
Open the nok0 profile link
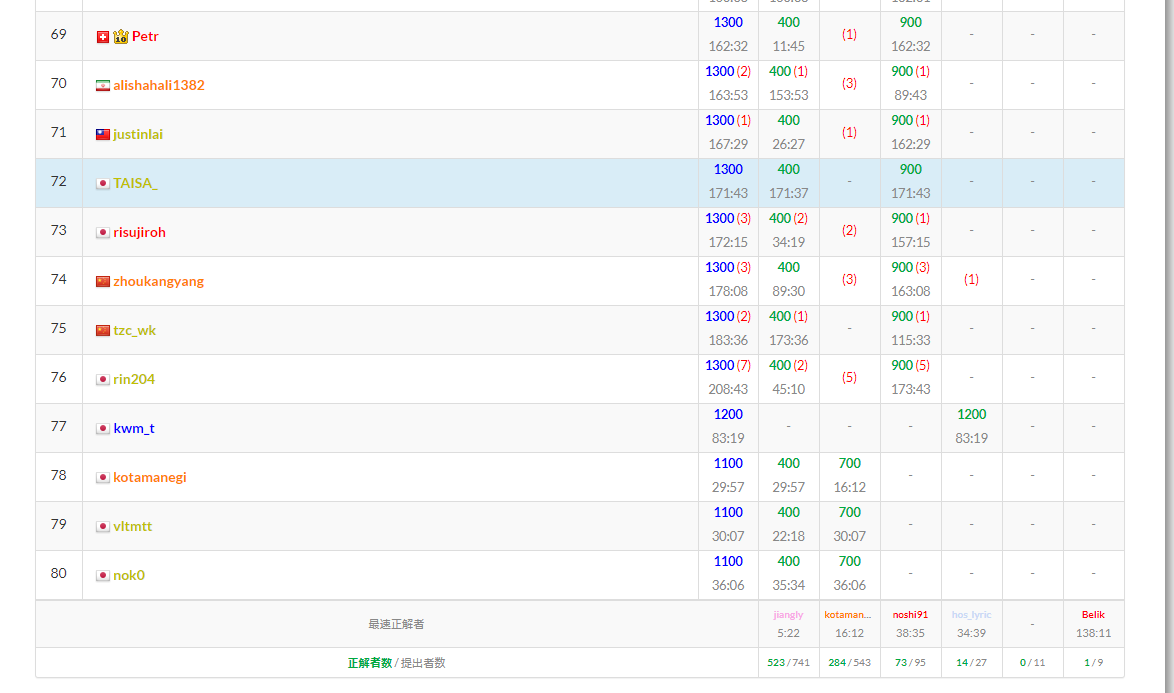(x=129, y=576)
